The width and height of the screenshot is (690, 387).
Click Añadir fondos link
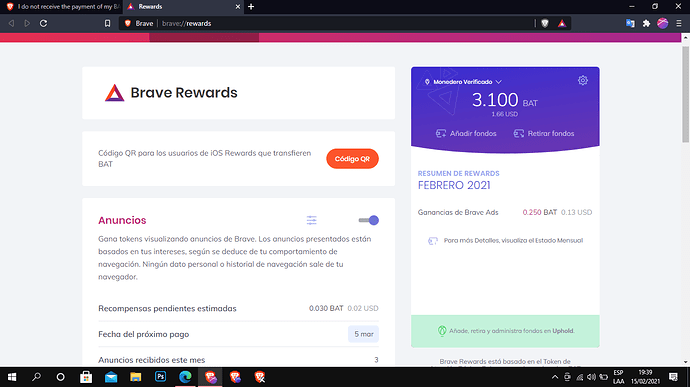click(x=466, y=133)
